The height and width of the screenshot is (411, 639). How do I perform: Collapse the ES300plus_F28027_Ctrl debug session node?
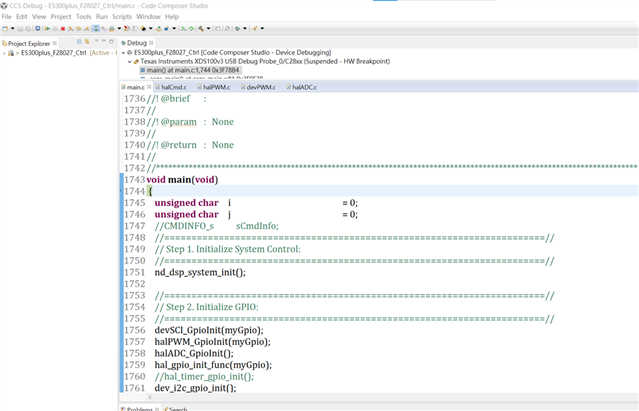pyautogui.click(x=125, y=52)
